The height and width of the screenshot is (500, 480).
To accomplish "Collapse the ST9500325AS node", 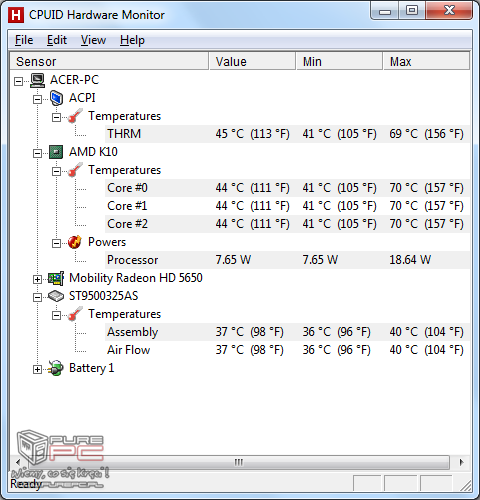I will point(37,297).
